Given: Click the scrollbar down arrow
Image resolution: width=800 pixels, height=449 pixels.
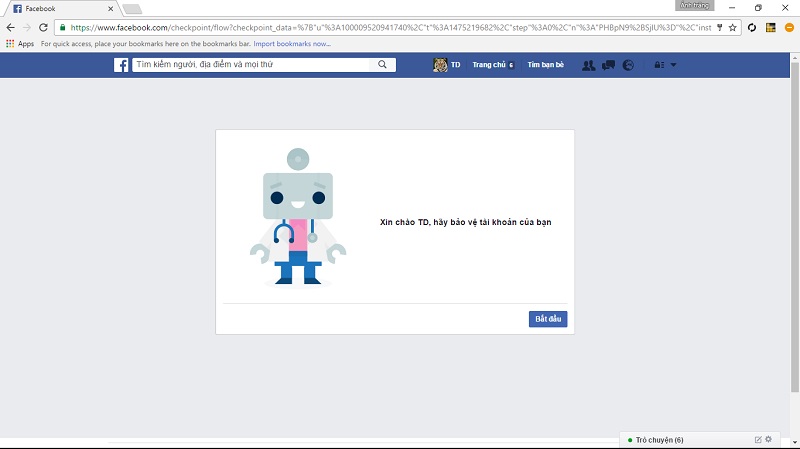Looking at the screenshot, I should (795, 442).
